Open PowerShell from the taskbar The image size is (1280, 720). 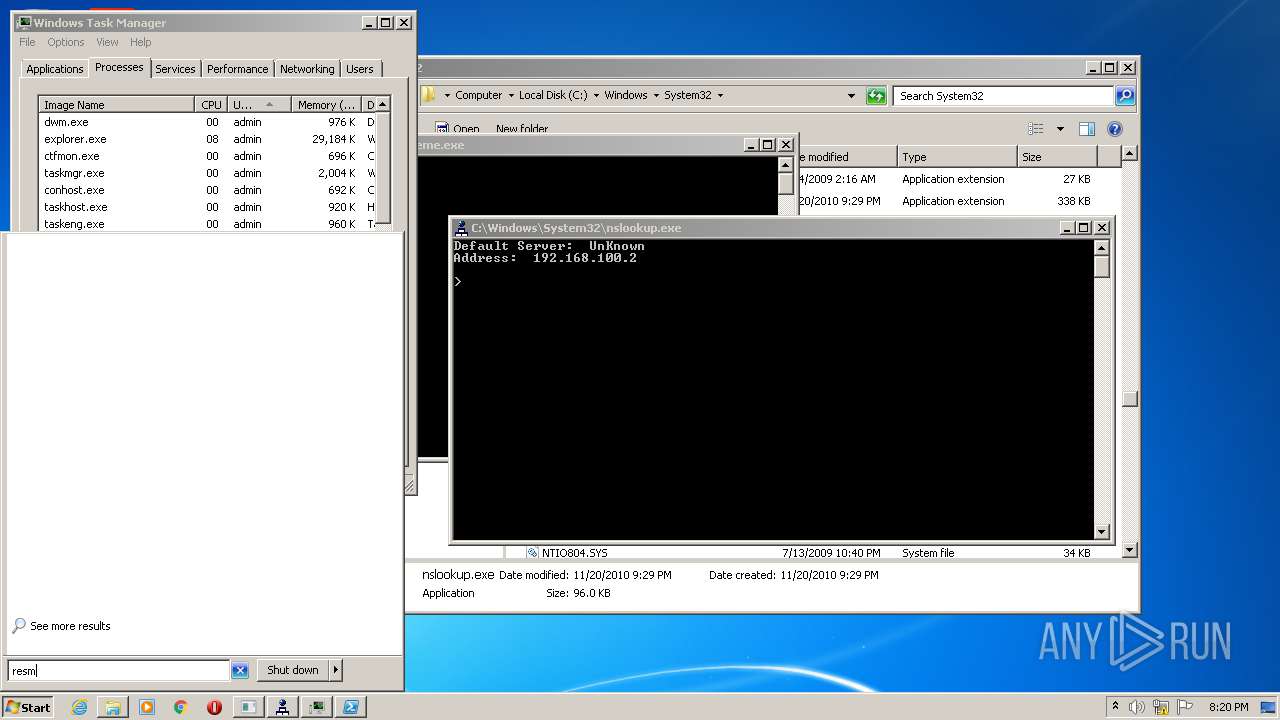click(351, 707)
